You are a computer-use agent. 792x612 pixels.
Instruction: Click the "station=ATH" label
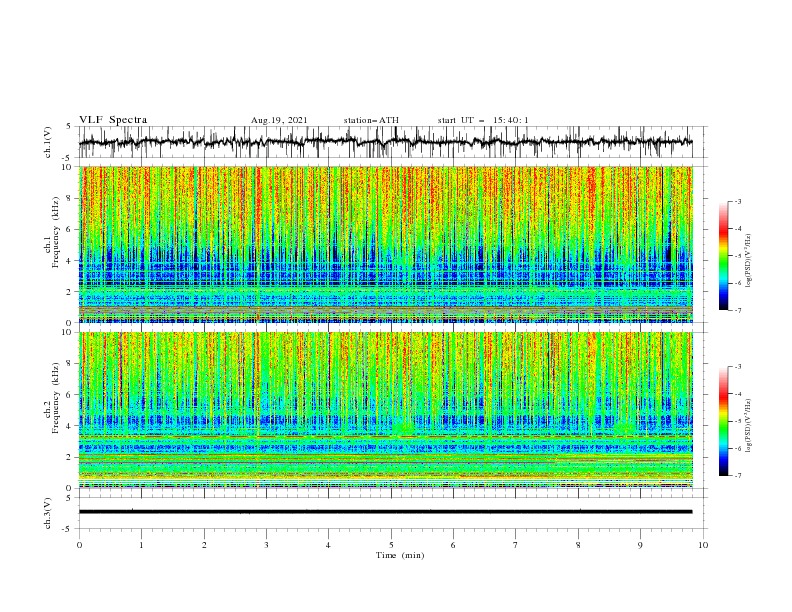[x=371, y=120]
